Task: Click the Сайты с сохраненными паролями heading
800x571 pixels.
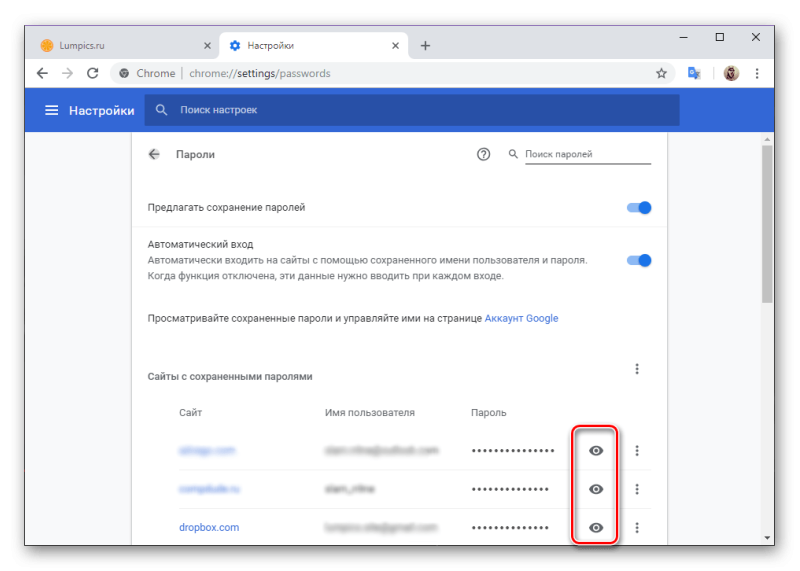Action: tap(230, 377)
